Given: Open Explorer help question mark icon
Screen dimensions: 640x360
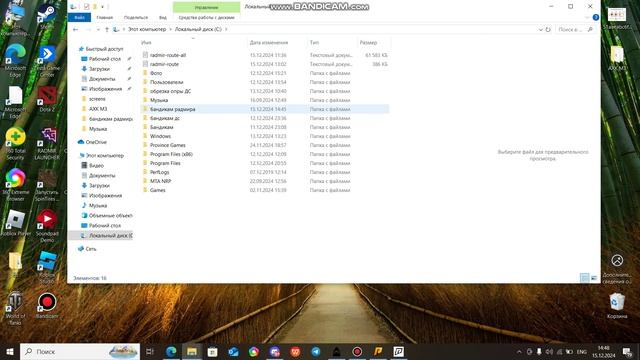Looking at the screenshot, I should coord(596,18).
